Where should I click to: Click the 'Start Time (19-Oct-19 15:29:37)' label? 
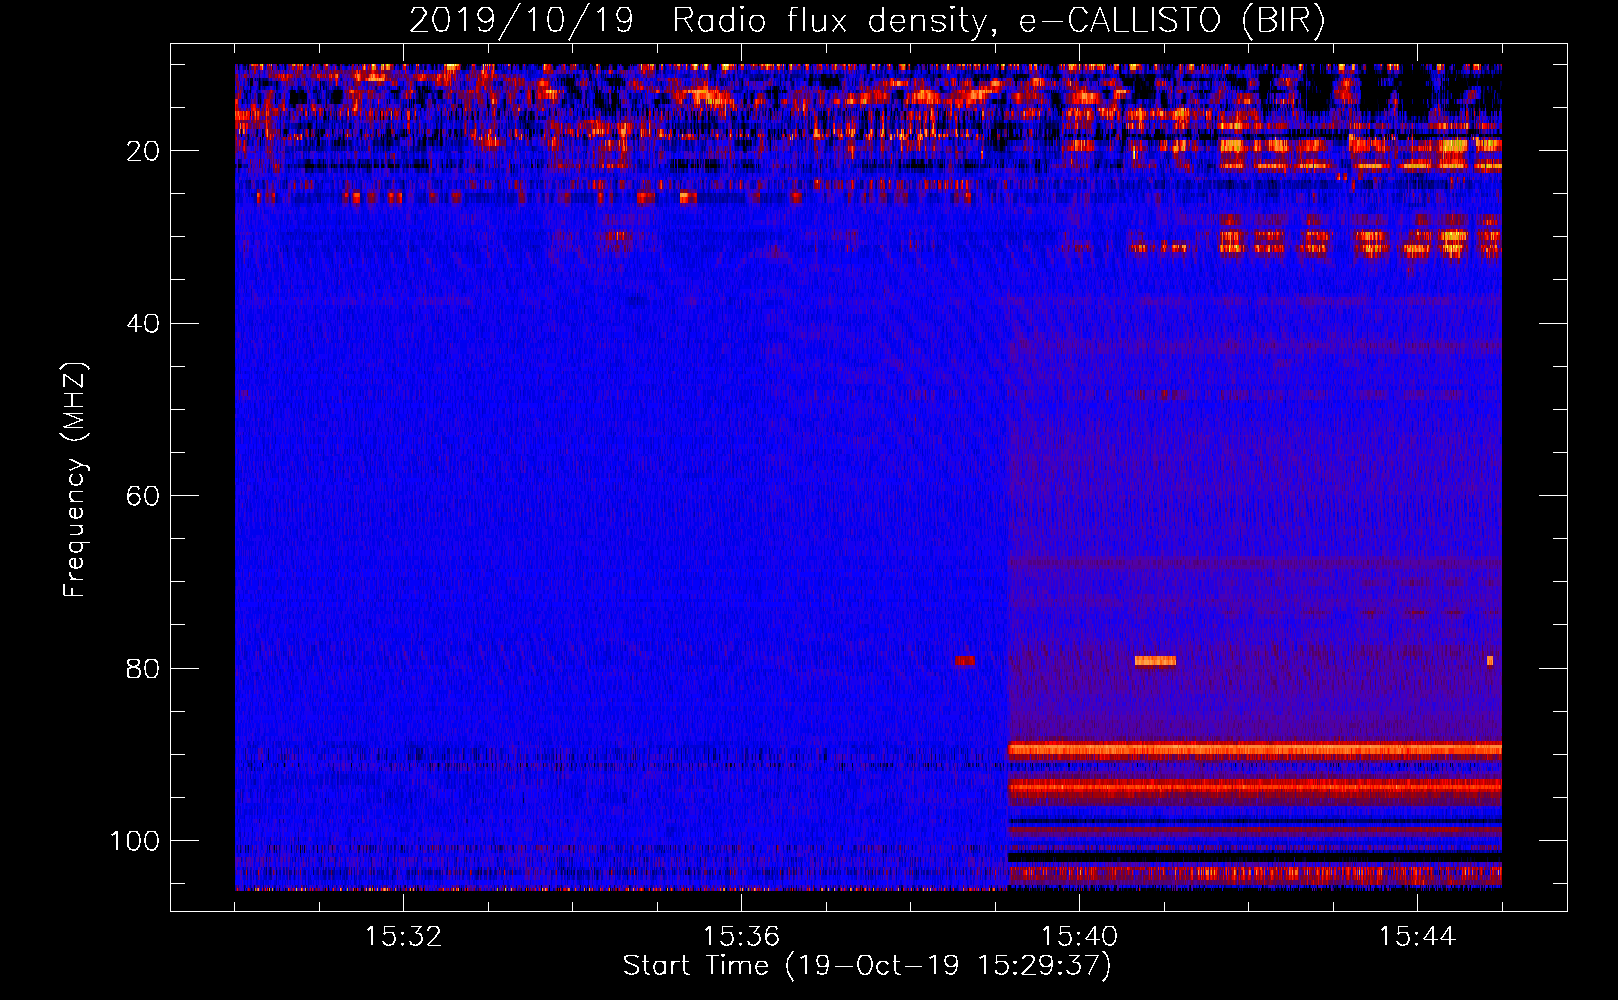[867, 966]
